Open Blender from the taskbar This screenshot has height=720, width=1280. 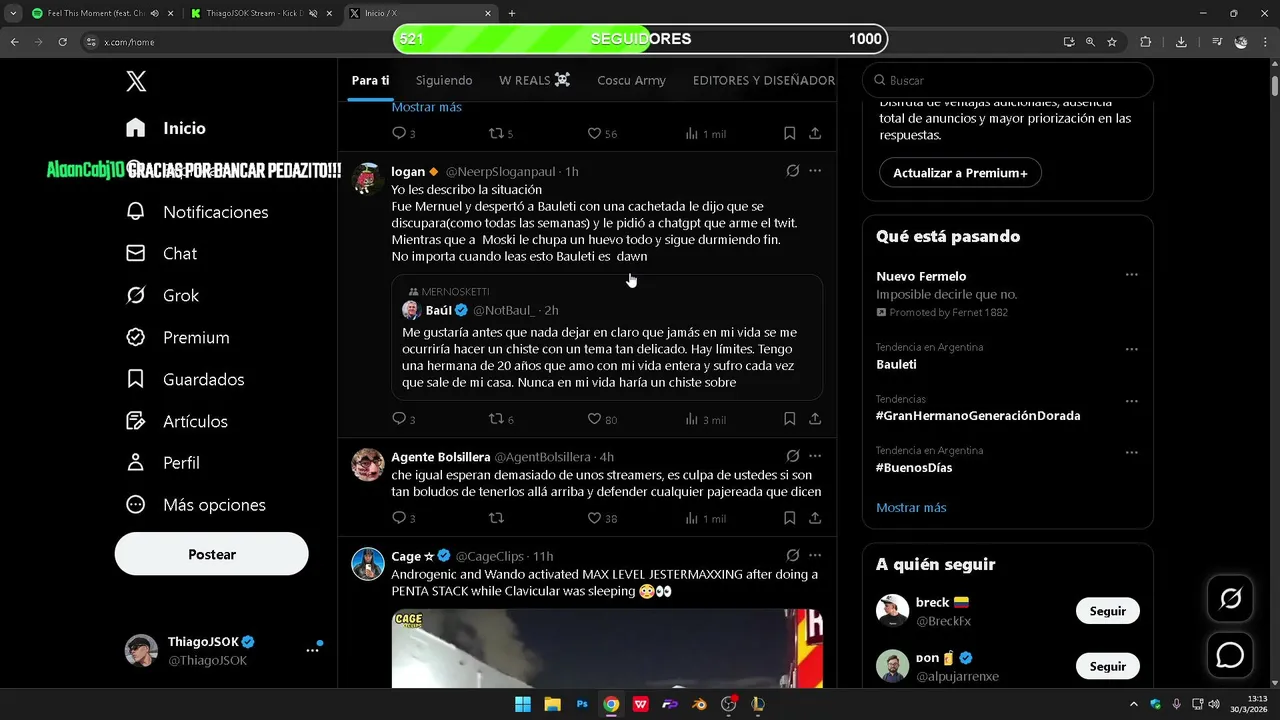700,704
